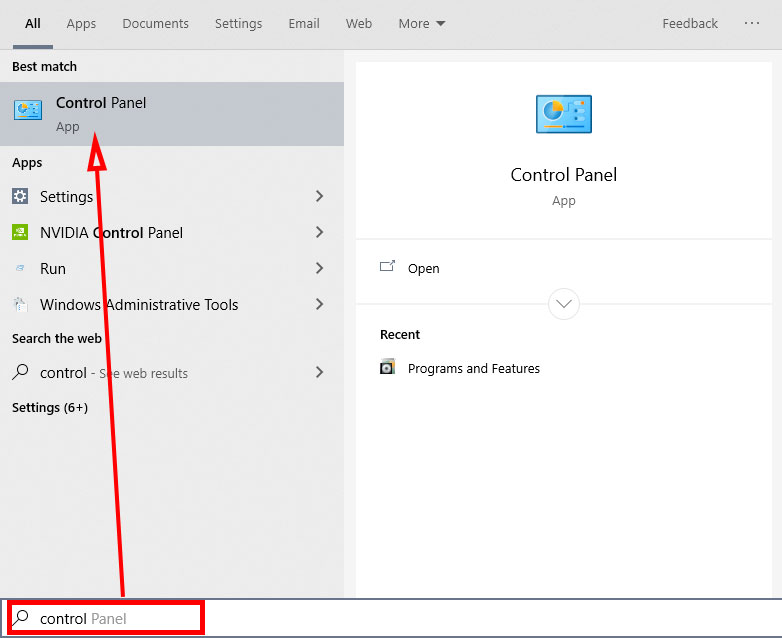Open the three-dot options menu
The height and width of the screenshot is (638, 782).
752,23
